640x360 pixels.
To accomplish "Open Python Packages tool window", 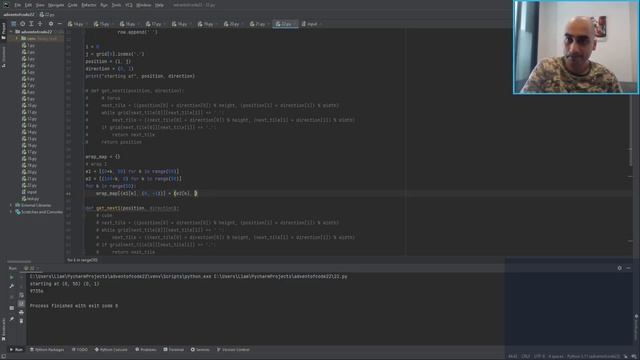I will (x=47, y=350).
